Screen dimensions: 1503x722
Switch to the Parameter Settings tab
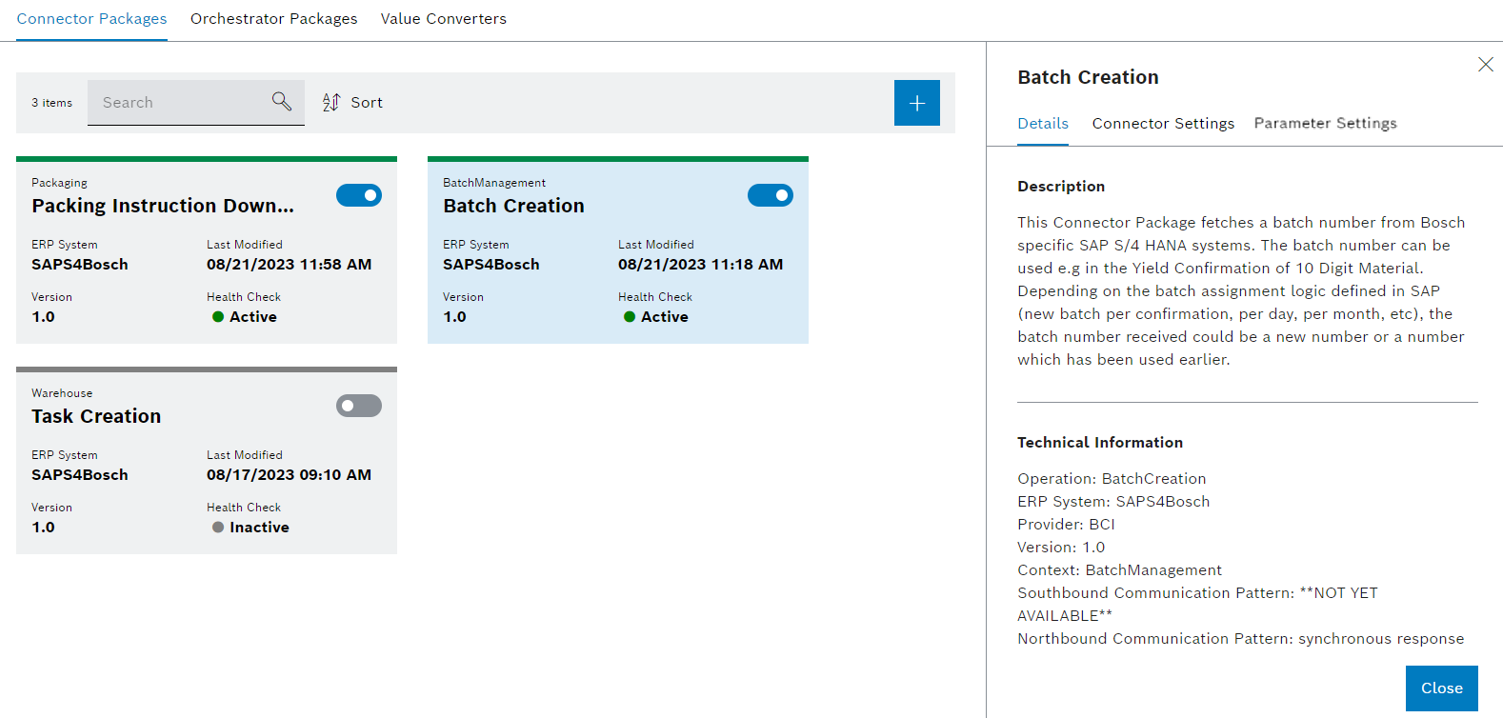click(1325, 123)
